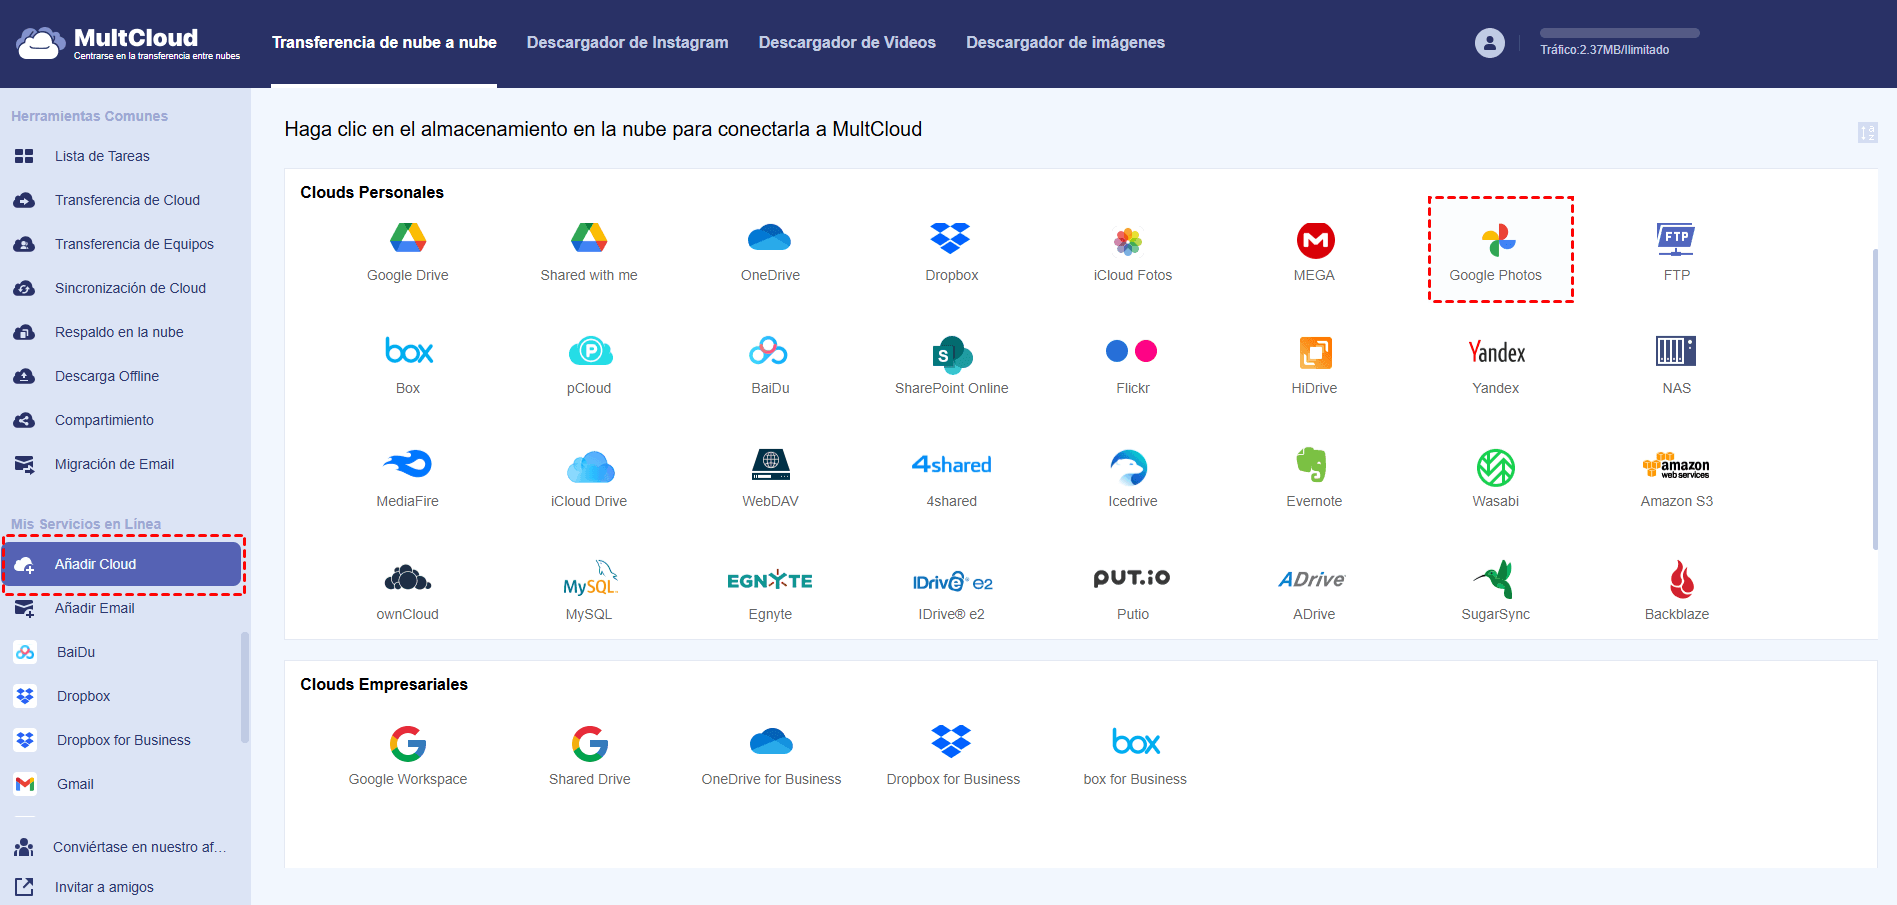Open the Descargador de Instagram tab
Screen dimensions: 1897x905
tap(627, 42)
